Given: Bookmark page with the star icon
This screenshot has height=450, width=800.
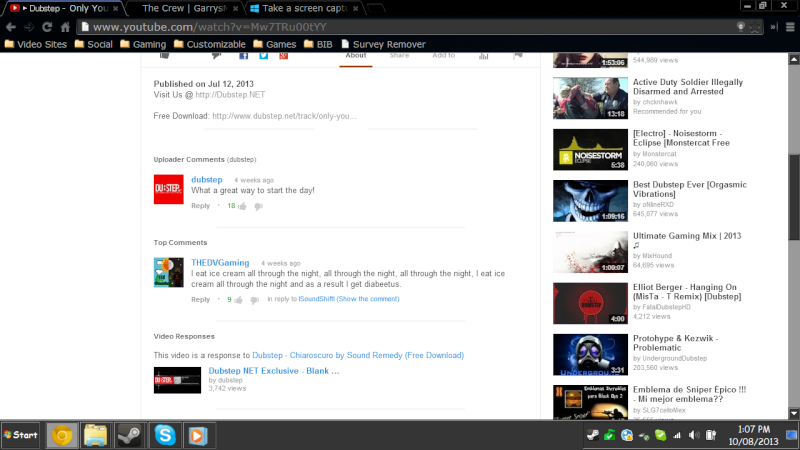Looking at the screenshot, I should (755, 27).
